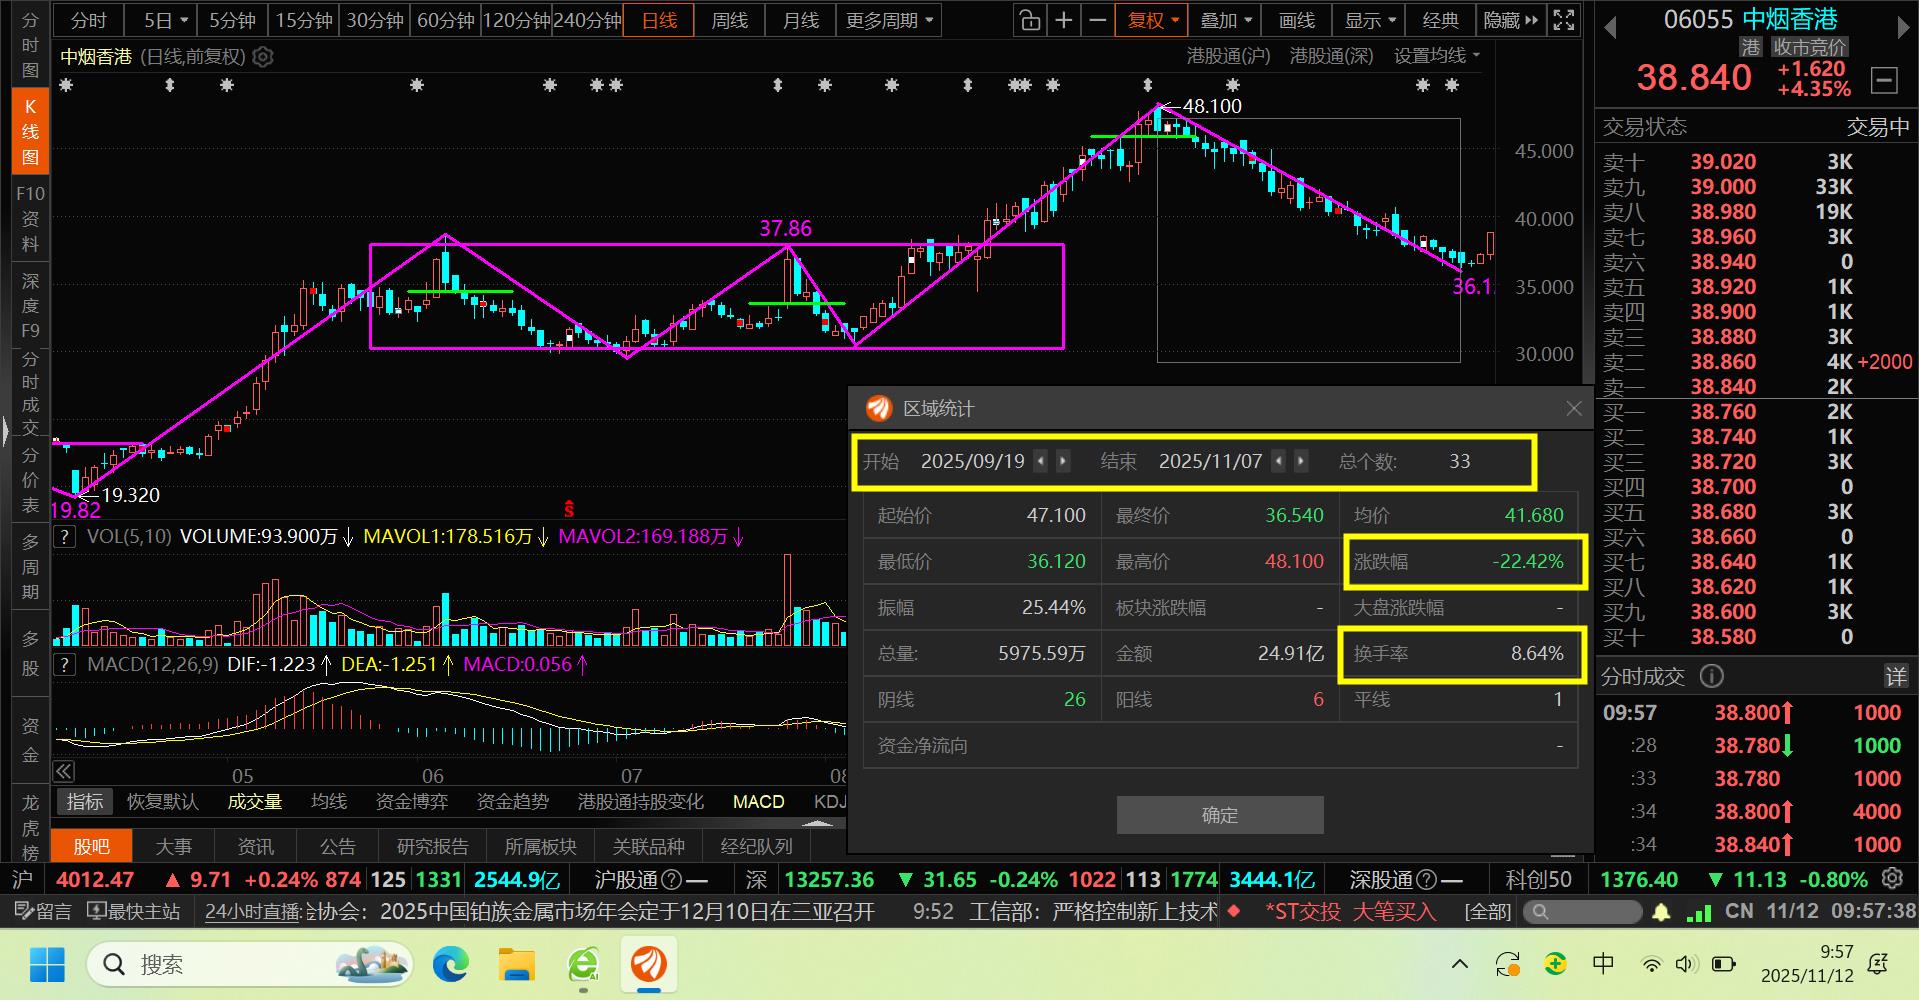Open 研究报告 tab
1919x1000 pixels.
tap(433, 846)
